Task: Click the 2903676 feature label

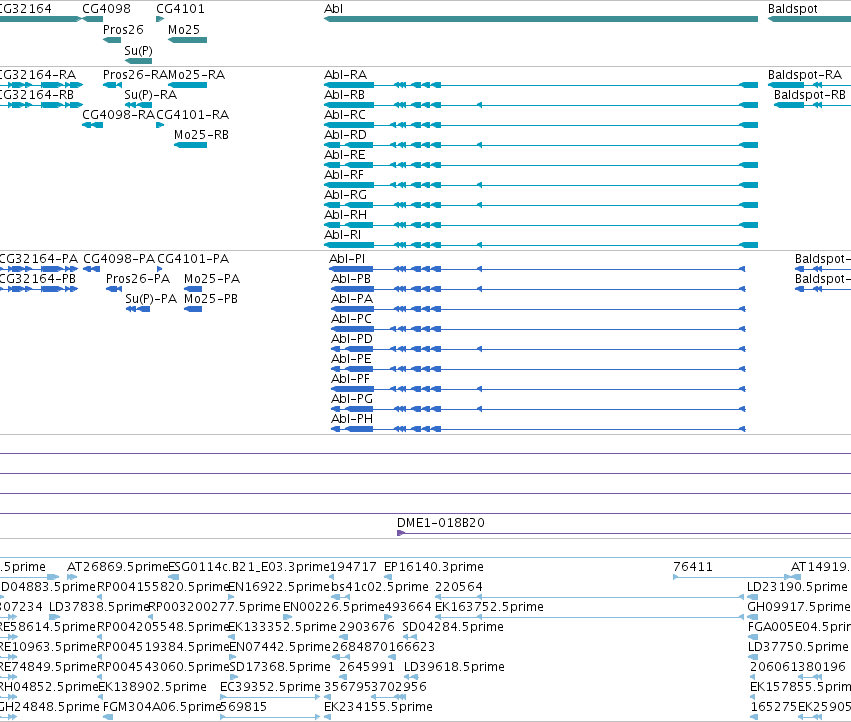Action: coord(367,627)
